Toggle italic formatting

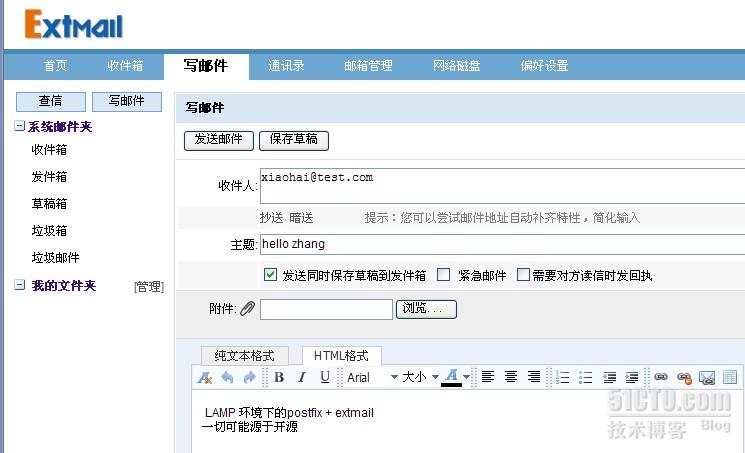click(x=302, y=377)
